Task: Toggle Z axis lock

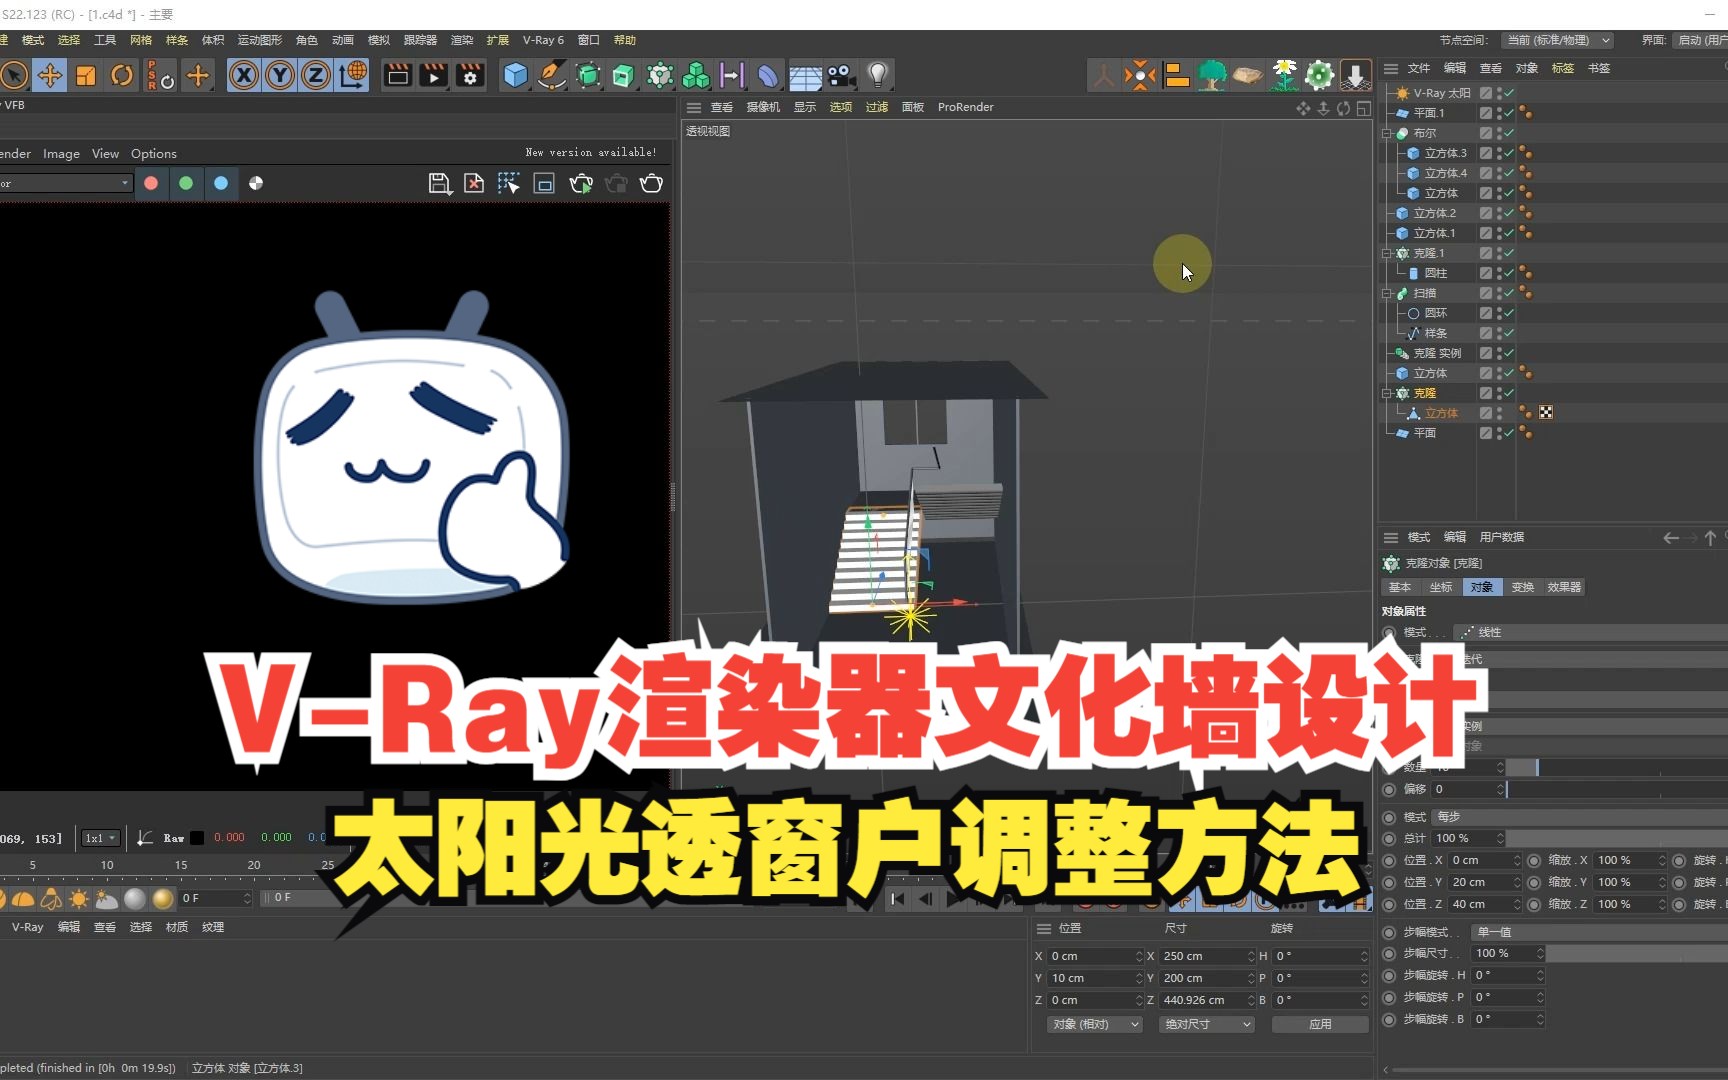Action: 316,75
